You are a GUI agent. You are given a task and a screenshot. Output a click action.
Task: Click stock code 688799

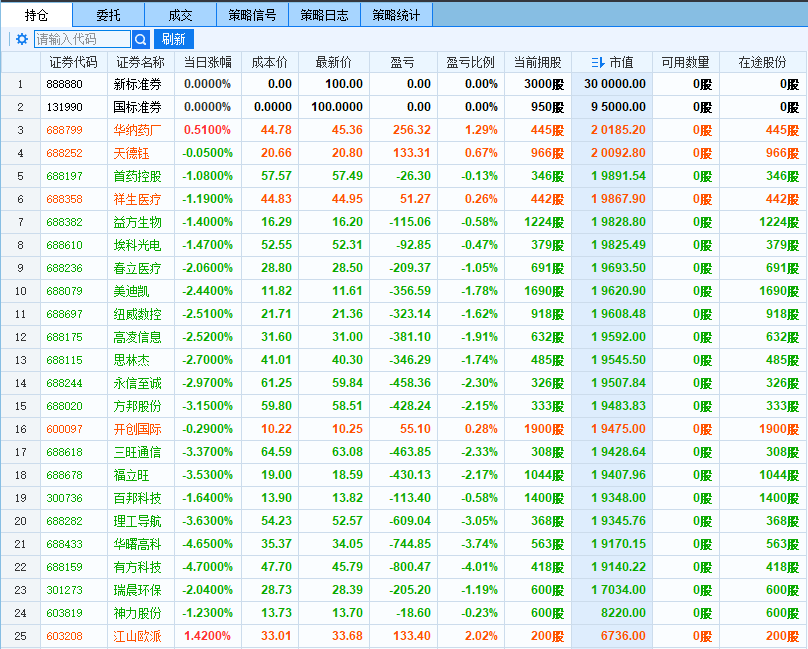point(64,130)
